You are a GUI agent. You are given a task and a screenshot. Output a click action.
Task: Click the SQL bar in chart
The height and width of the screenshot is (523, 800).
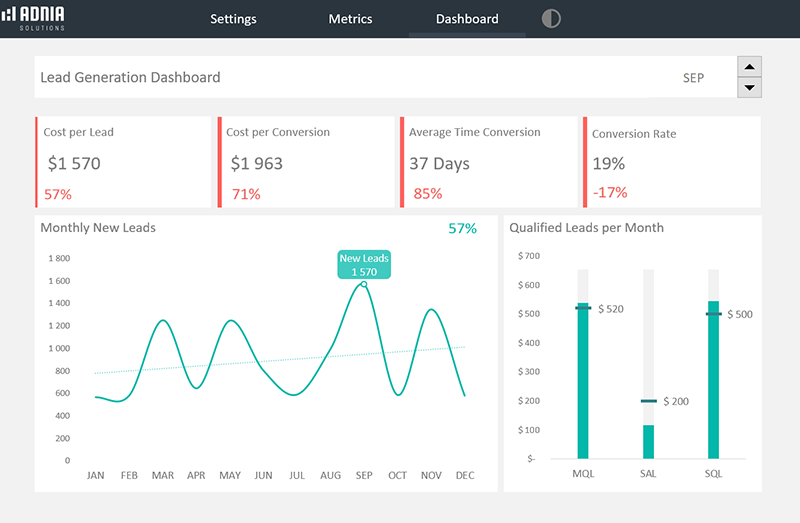713,382
